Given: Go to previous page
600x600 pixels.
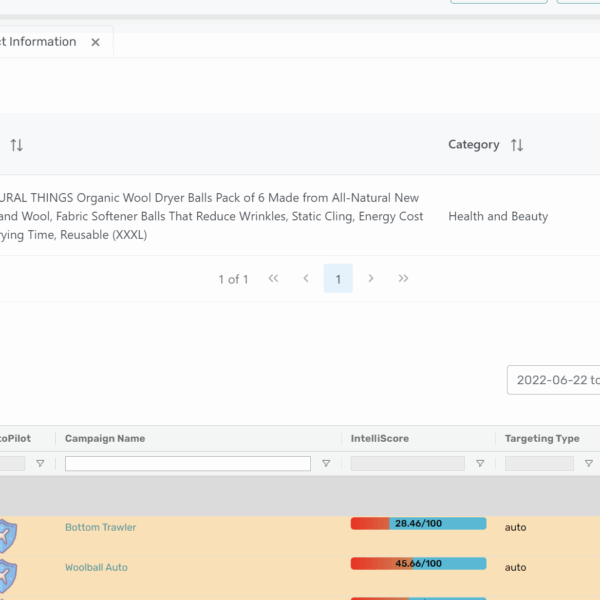Looking at the screenshot, I should point(306,278).
